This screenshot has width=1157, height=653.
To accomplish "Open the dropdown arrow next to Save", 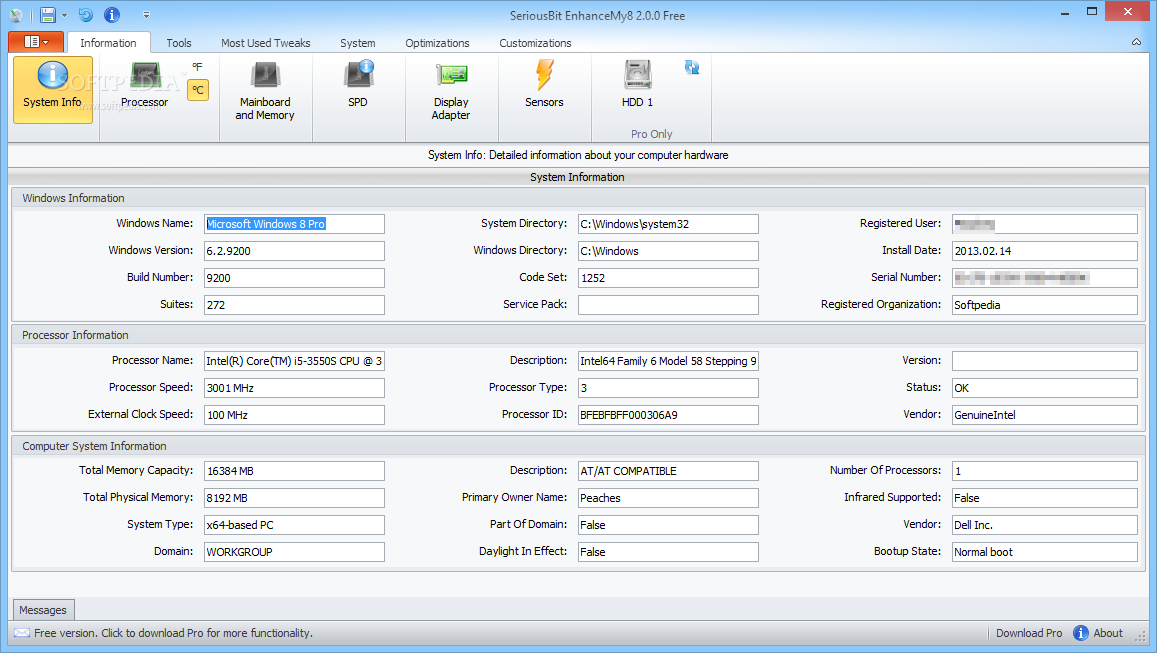I will point(64,15).
